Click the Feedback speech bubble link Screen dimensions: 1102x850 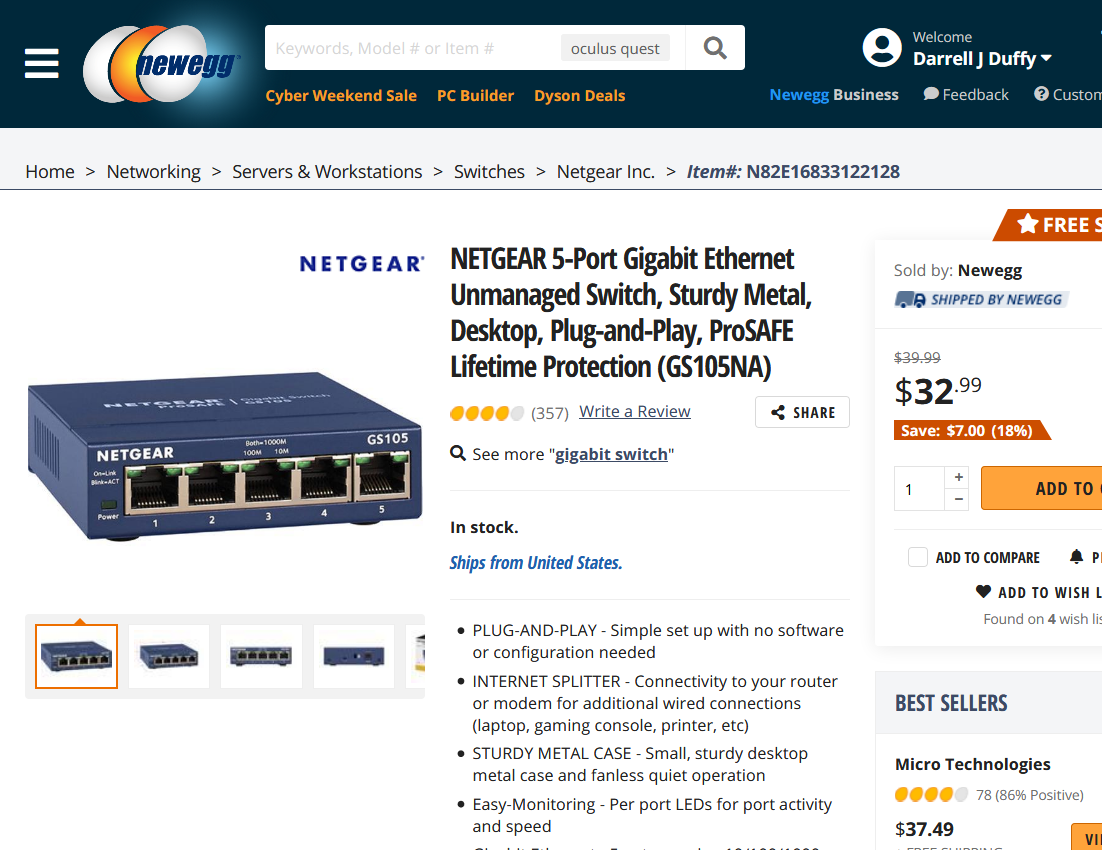(966, 95)
